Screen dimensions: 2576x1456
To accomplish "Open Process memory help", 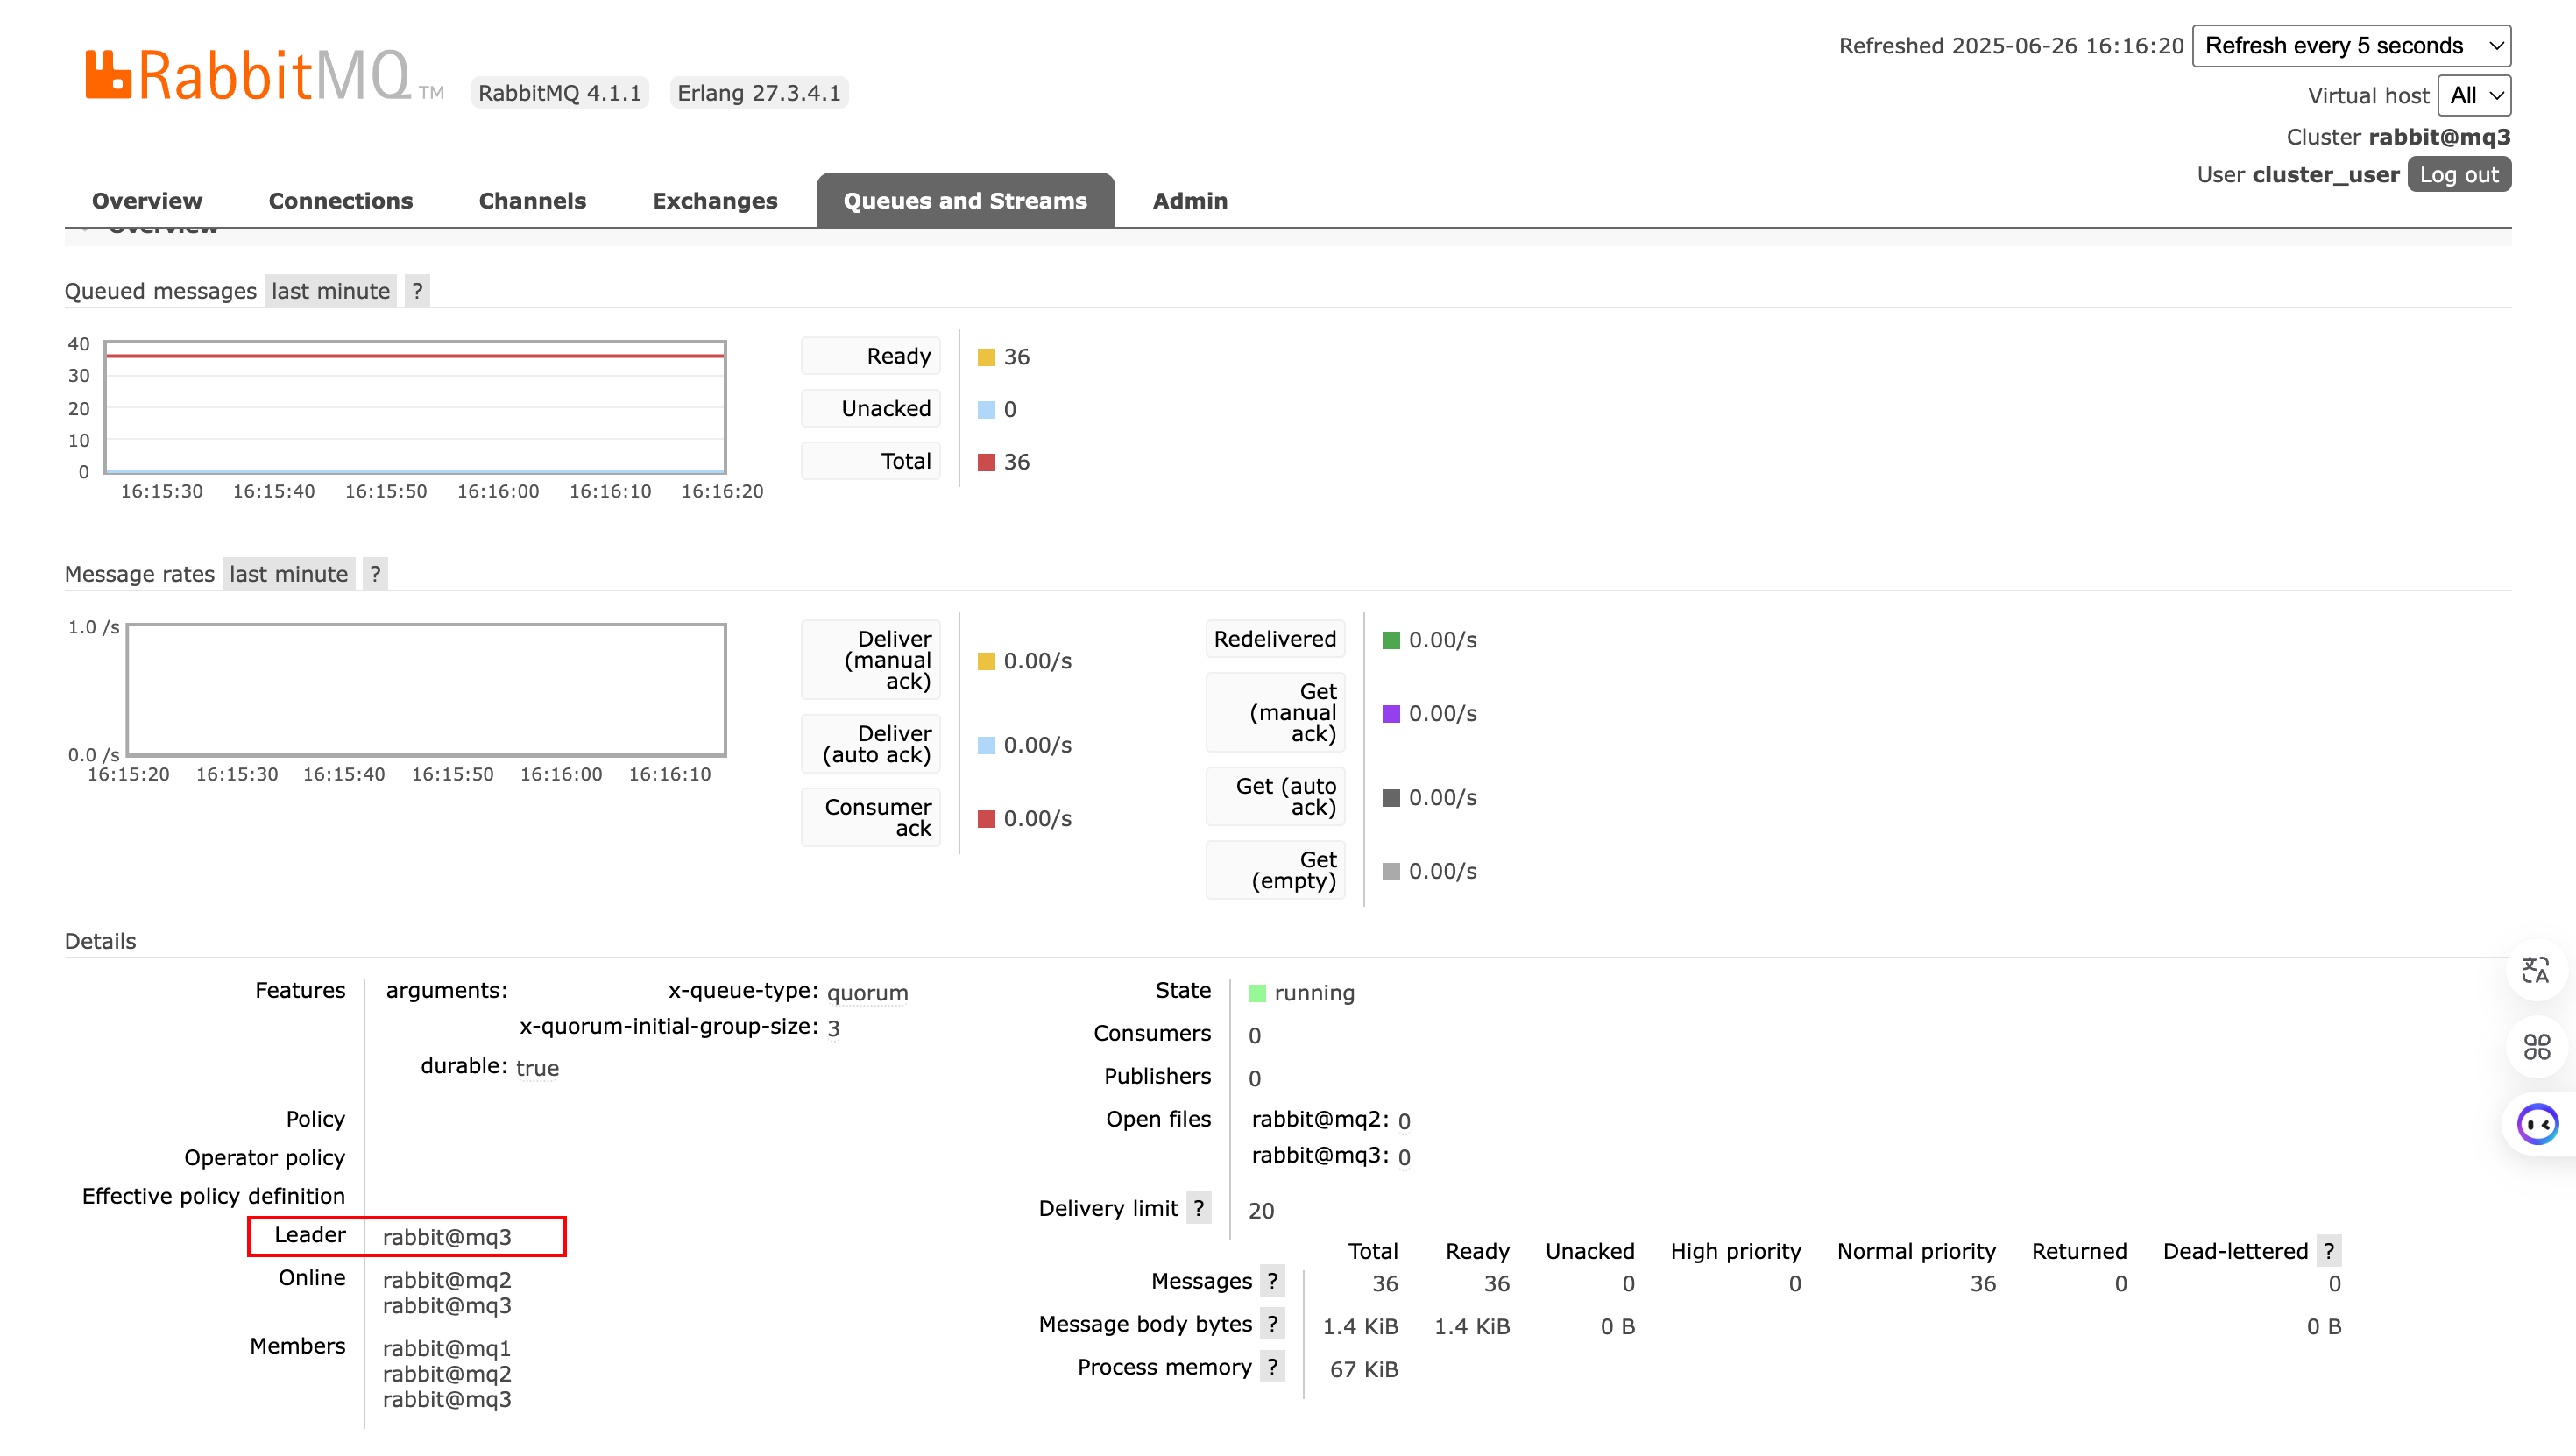I will click(x=1272, y=1367).
